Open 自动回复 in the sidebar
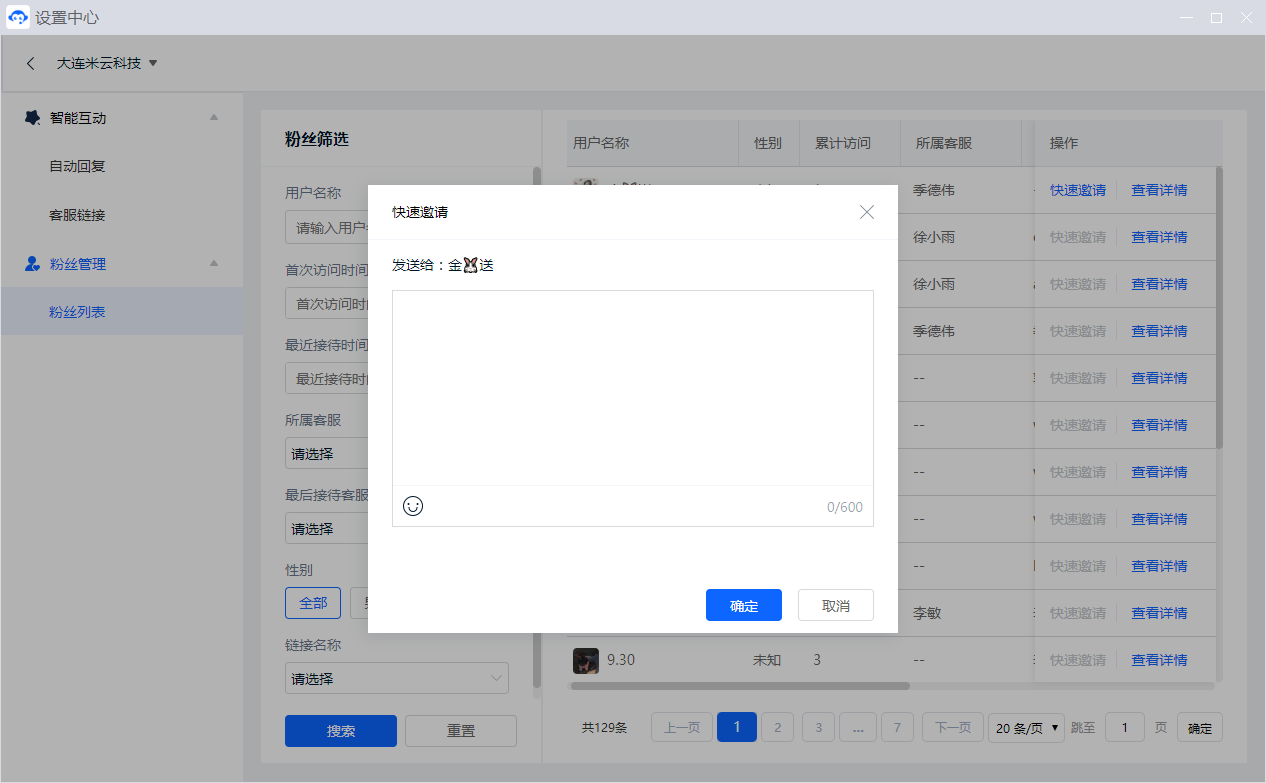 (77, 167)
